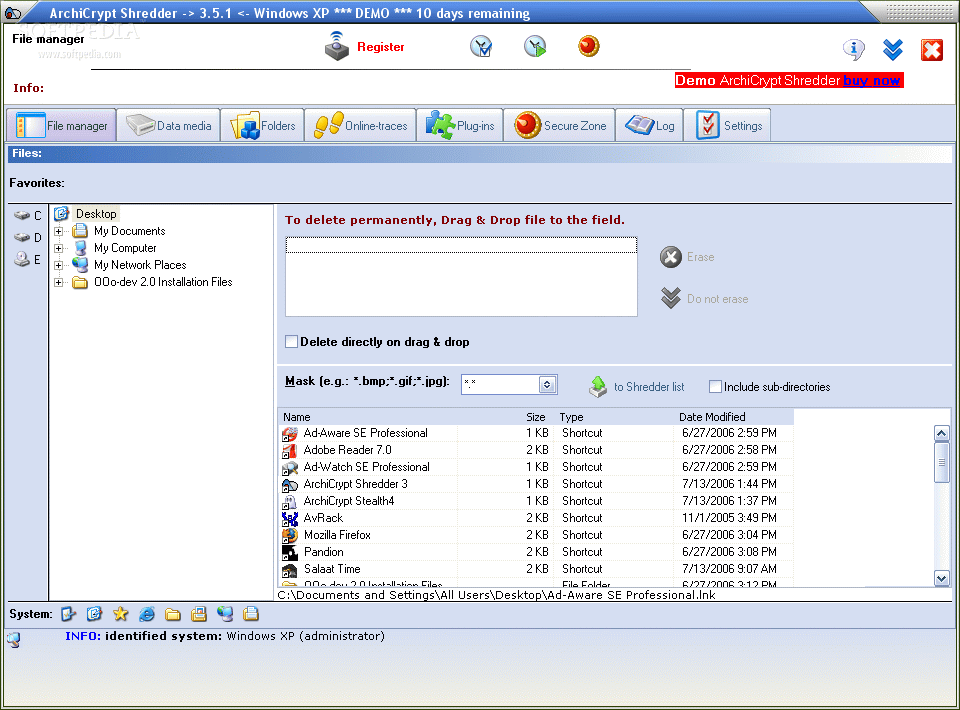Screen dimensions: 960x710
Task: Click the System printer-like folder icon
Action: tap(199, 614)
